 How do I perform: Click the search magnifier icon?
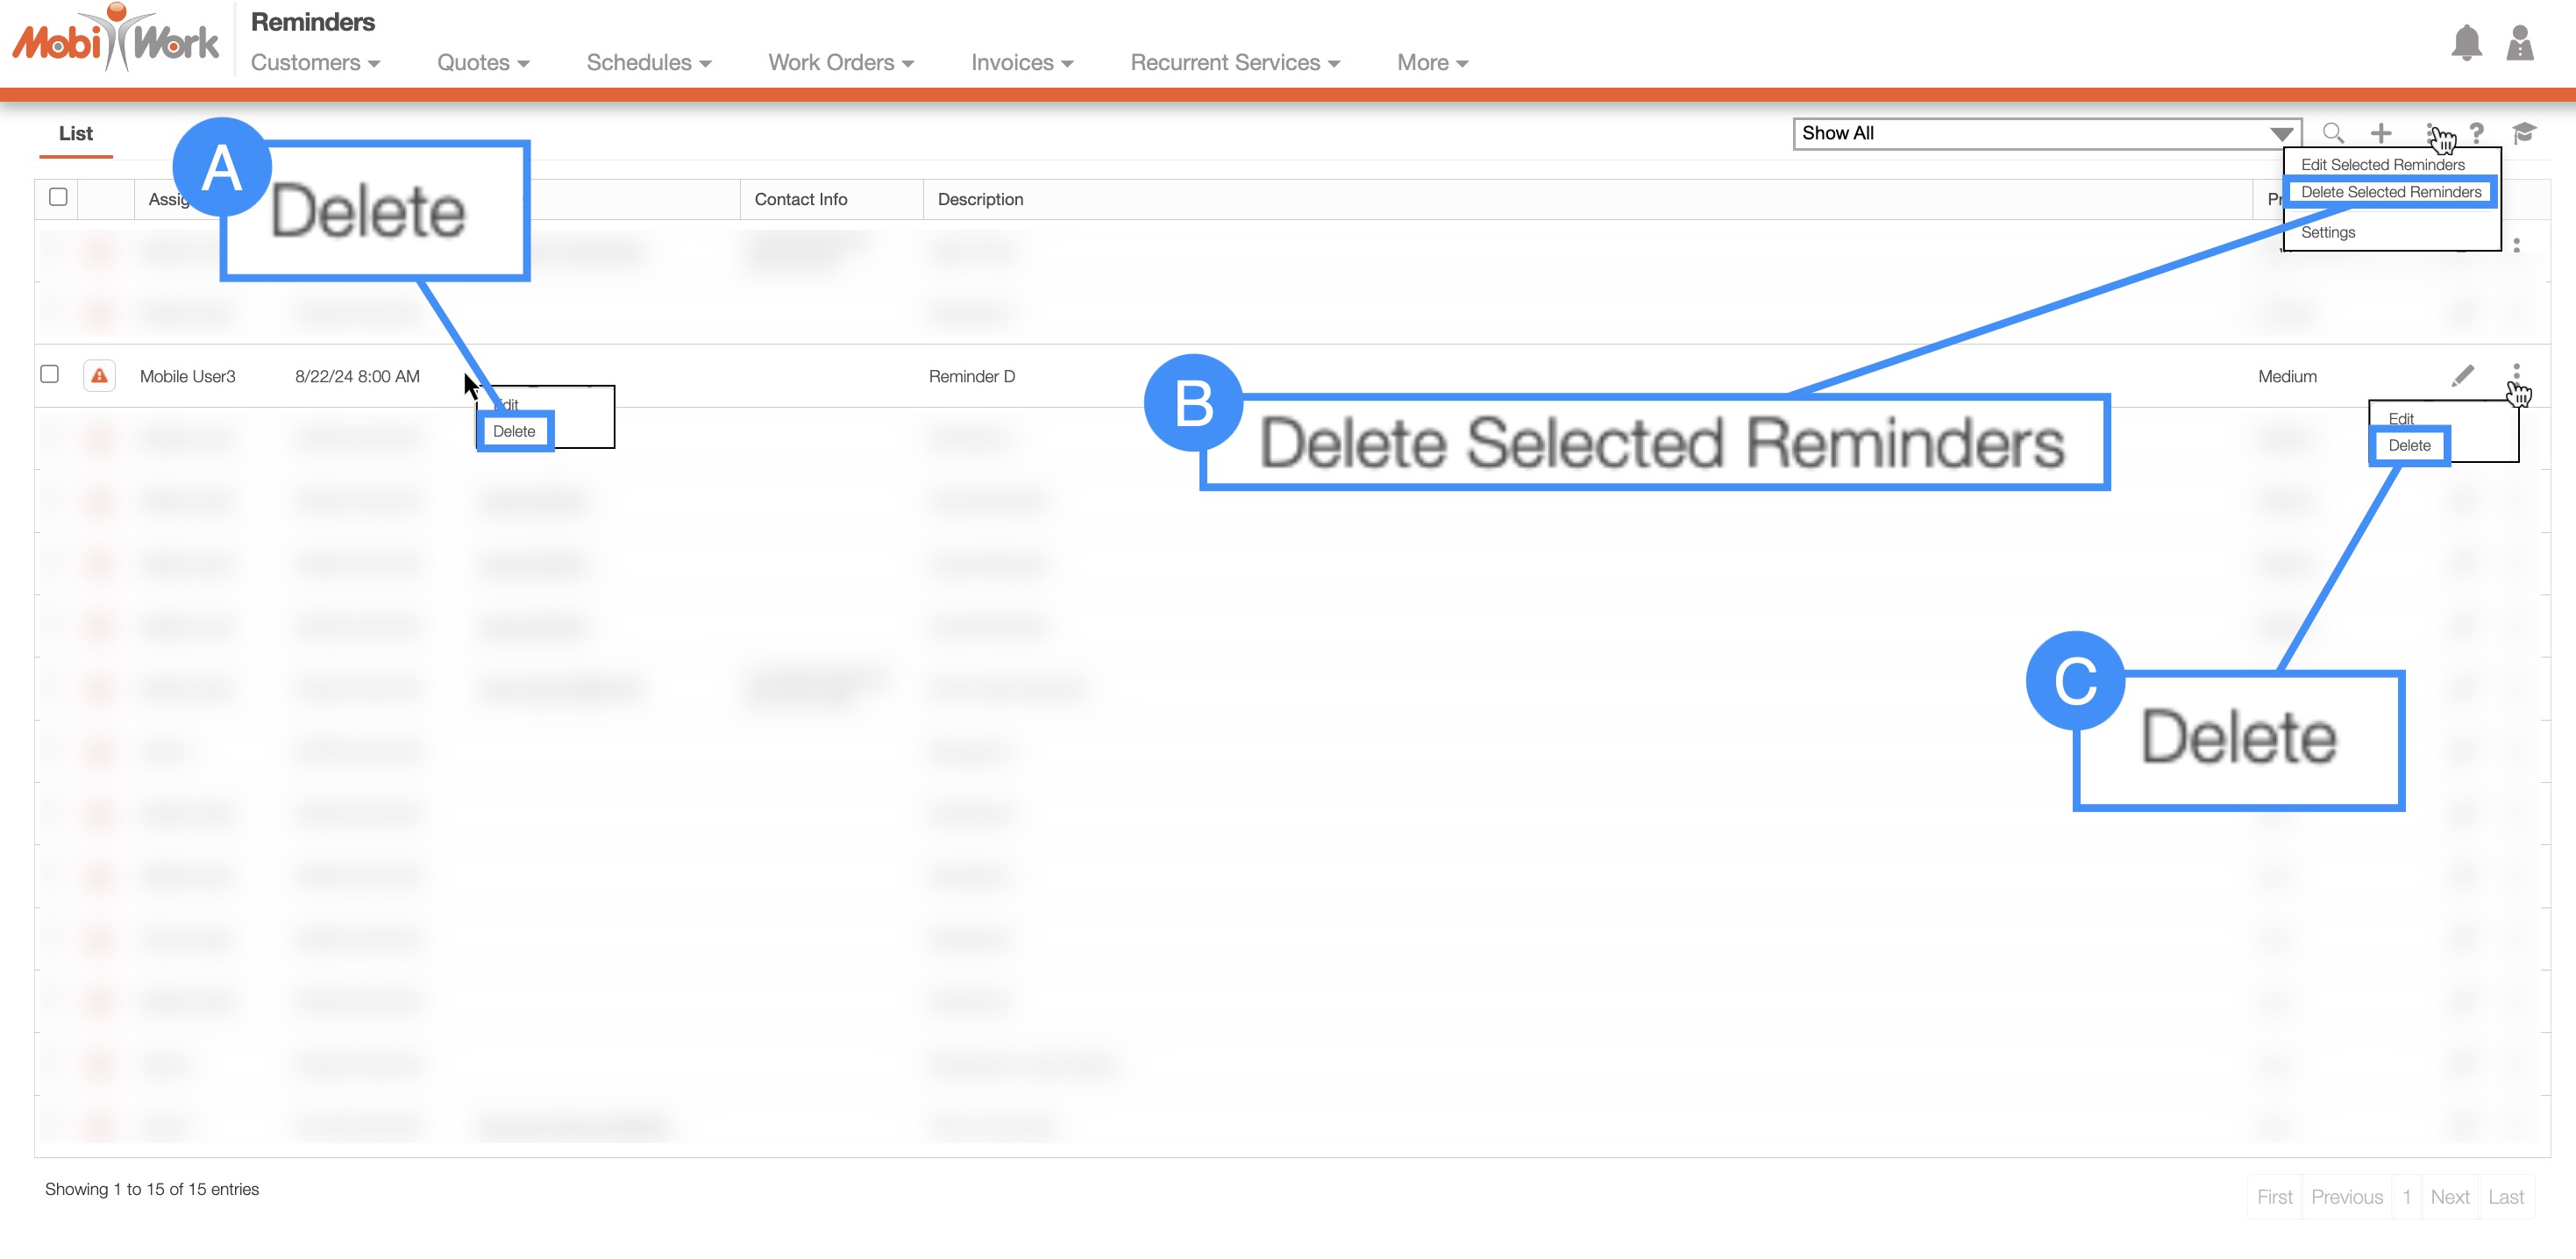click(x=2333, y=133)
